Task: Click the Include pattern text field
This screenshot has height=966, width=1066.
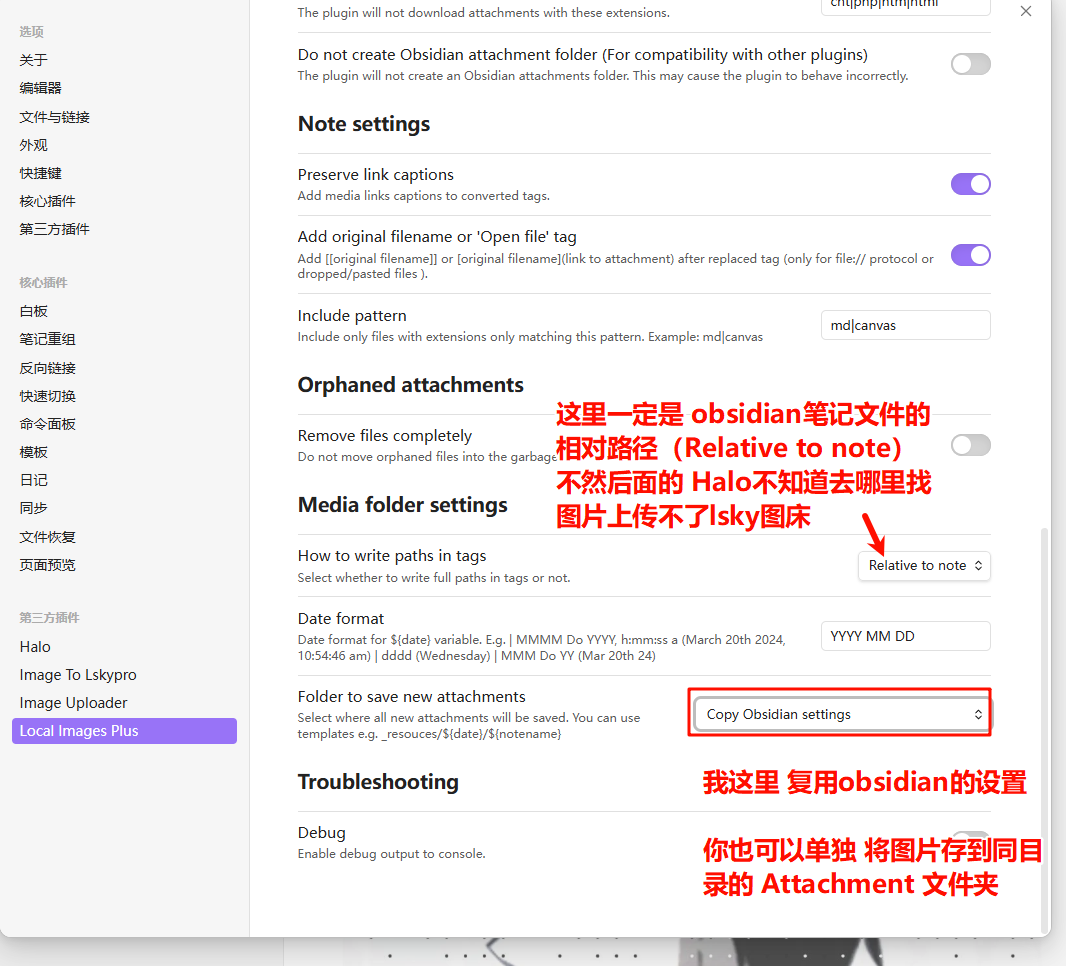Action: click(905, 325)
